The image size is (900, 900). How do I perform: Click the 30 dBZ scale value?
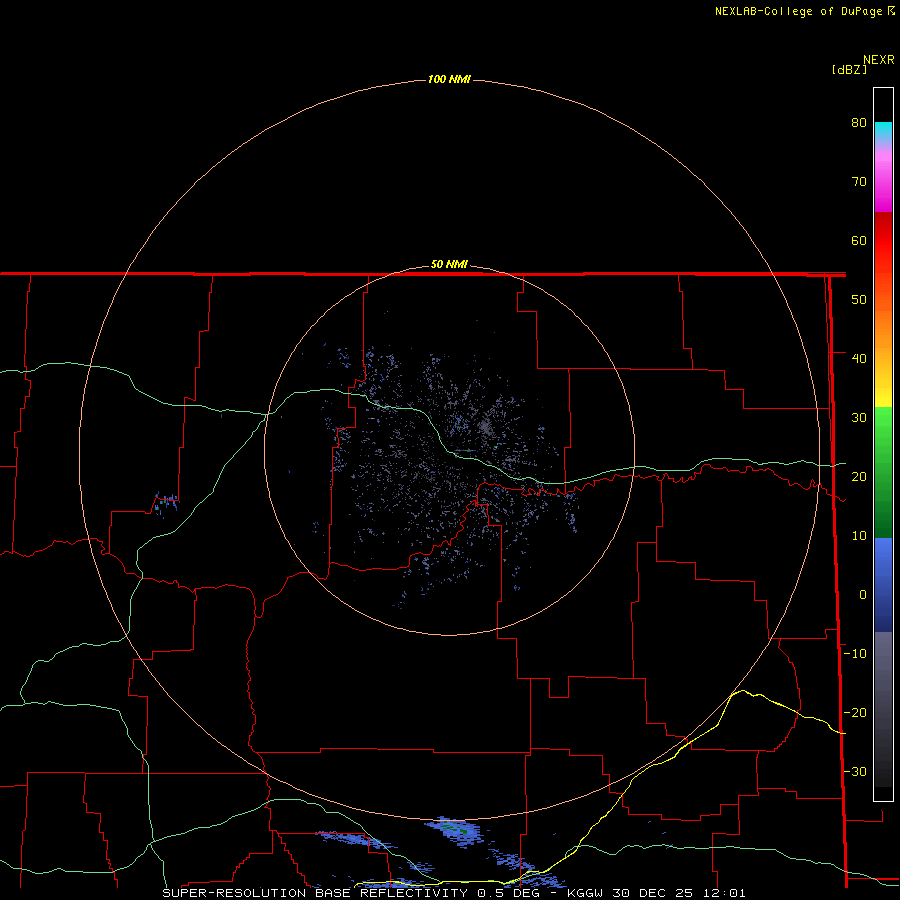coord(859,418)
